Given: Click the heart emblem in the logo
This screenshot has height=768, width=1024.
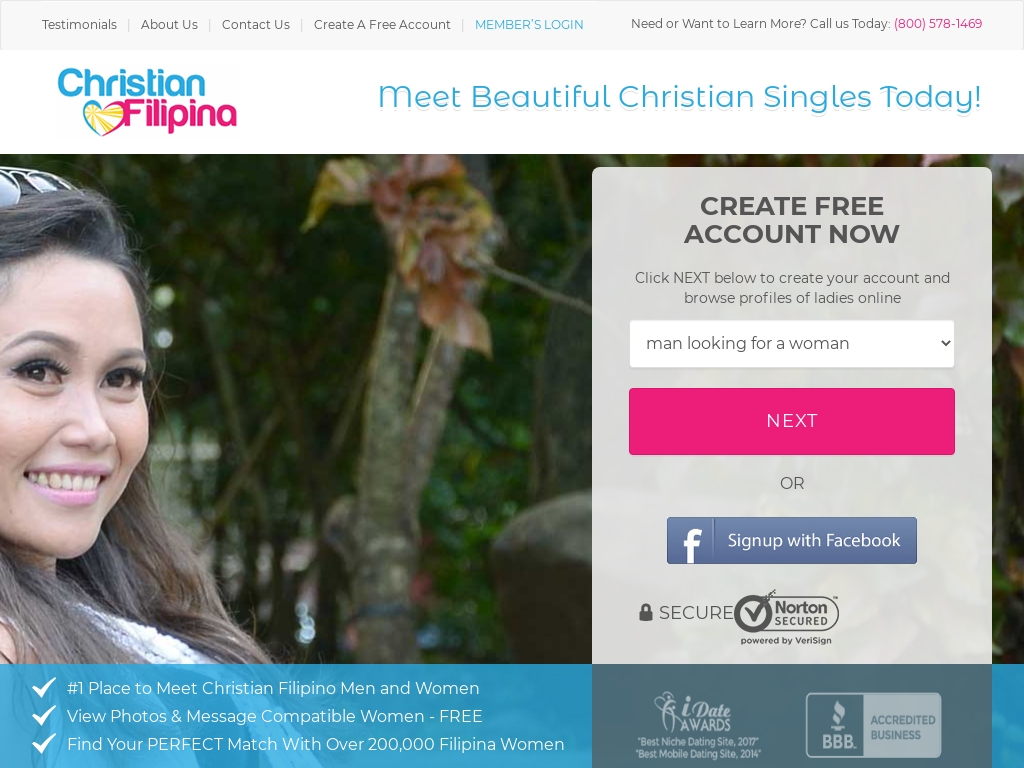Looking at the screenshot, I should (103, 118).
